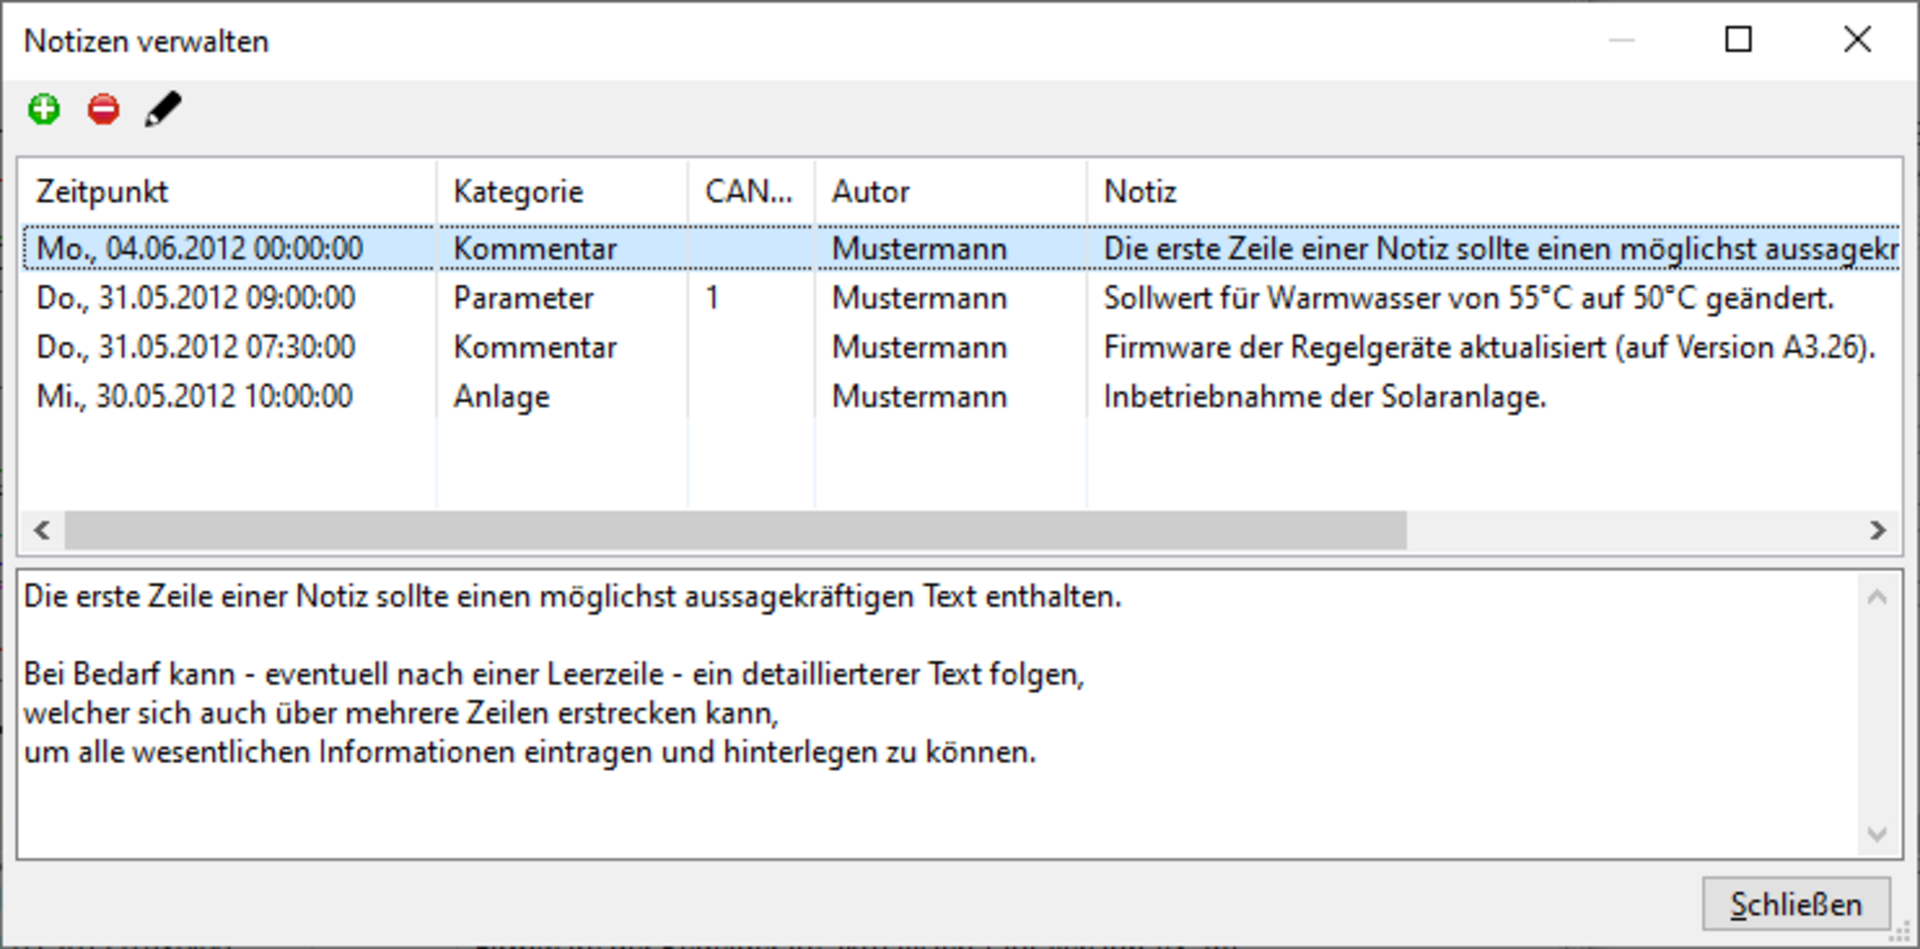Click the pencil edit note icon
This screenshot has height=949, width=1920.
[x=163, y=109]
